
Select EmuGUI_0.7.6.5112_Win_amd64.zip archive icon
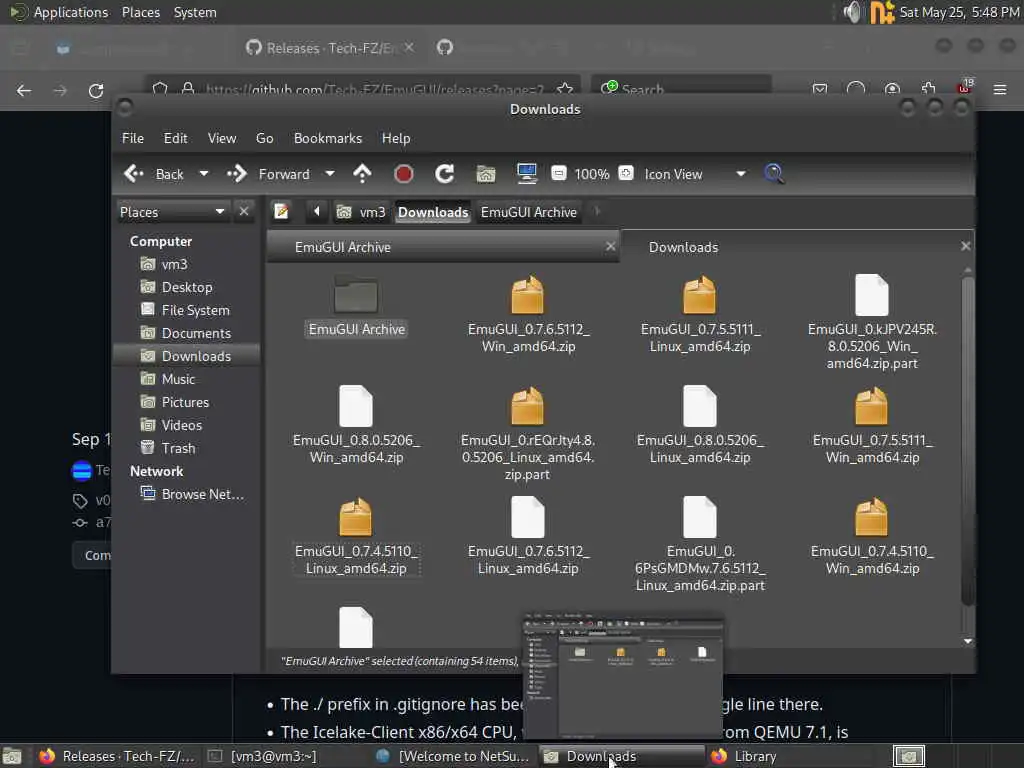pyautogui.click(x=528, y=295)
